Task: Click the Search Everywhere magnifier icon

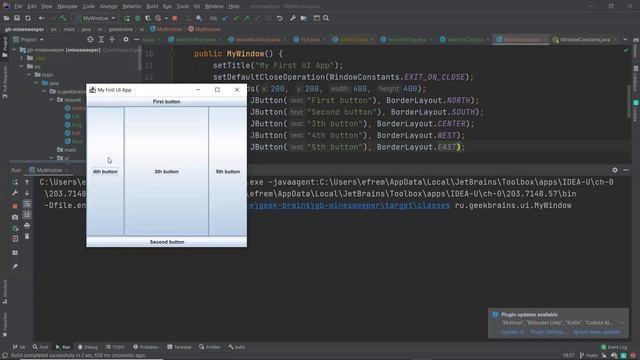Action: point(326,18)
